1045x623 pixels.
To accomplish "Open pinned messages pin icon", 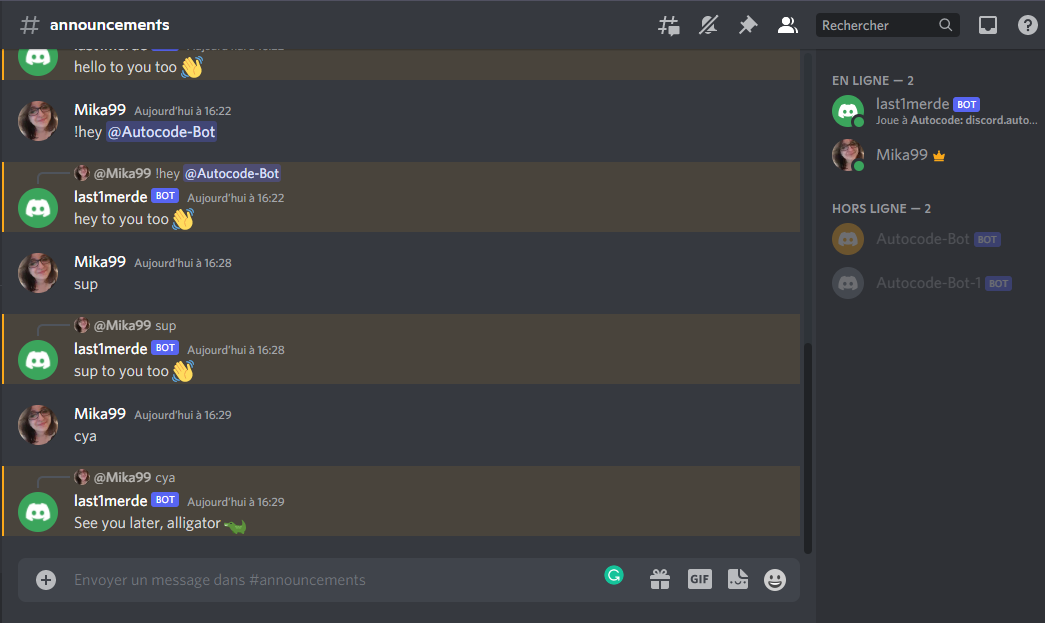I will (x=748, y=25).
